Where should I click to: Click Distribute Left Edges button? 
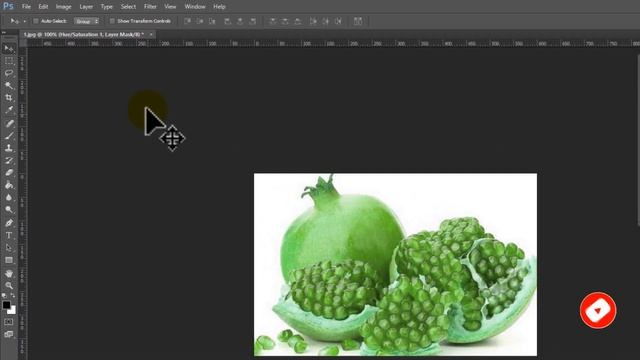point(313,21)
